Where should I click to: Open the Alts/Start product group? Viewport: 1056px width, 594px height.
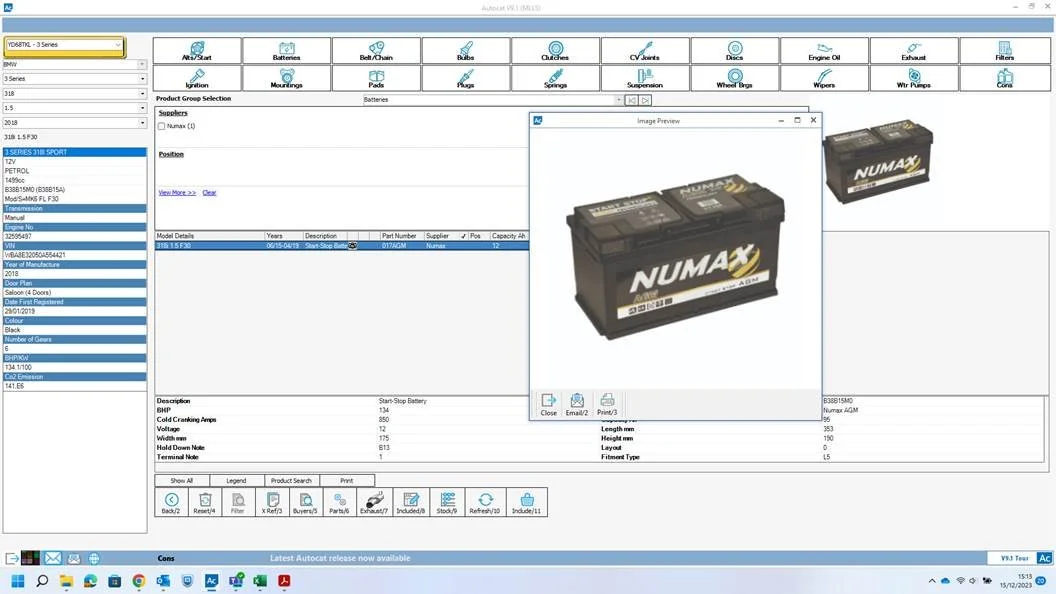point(197,51)
